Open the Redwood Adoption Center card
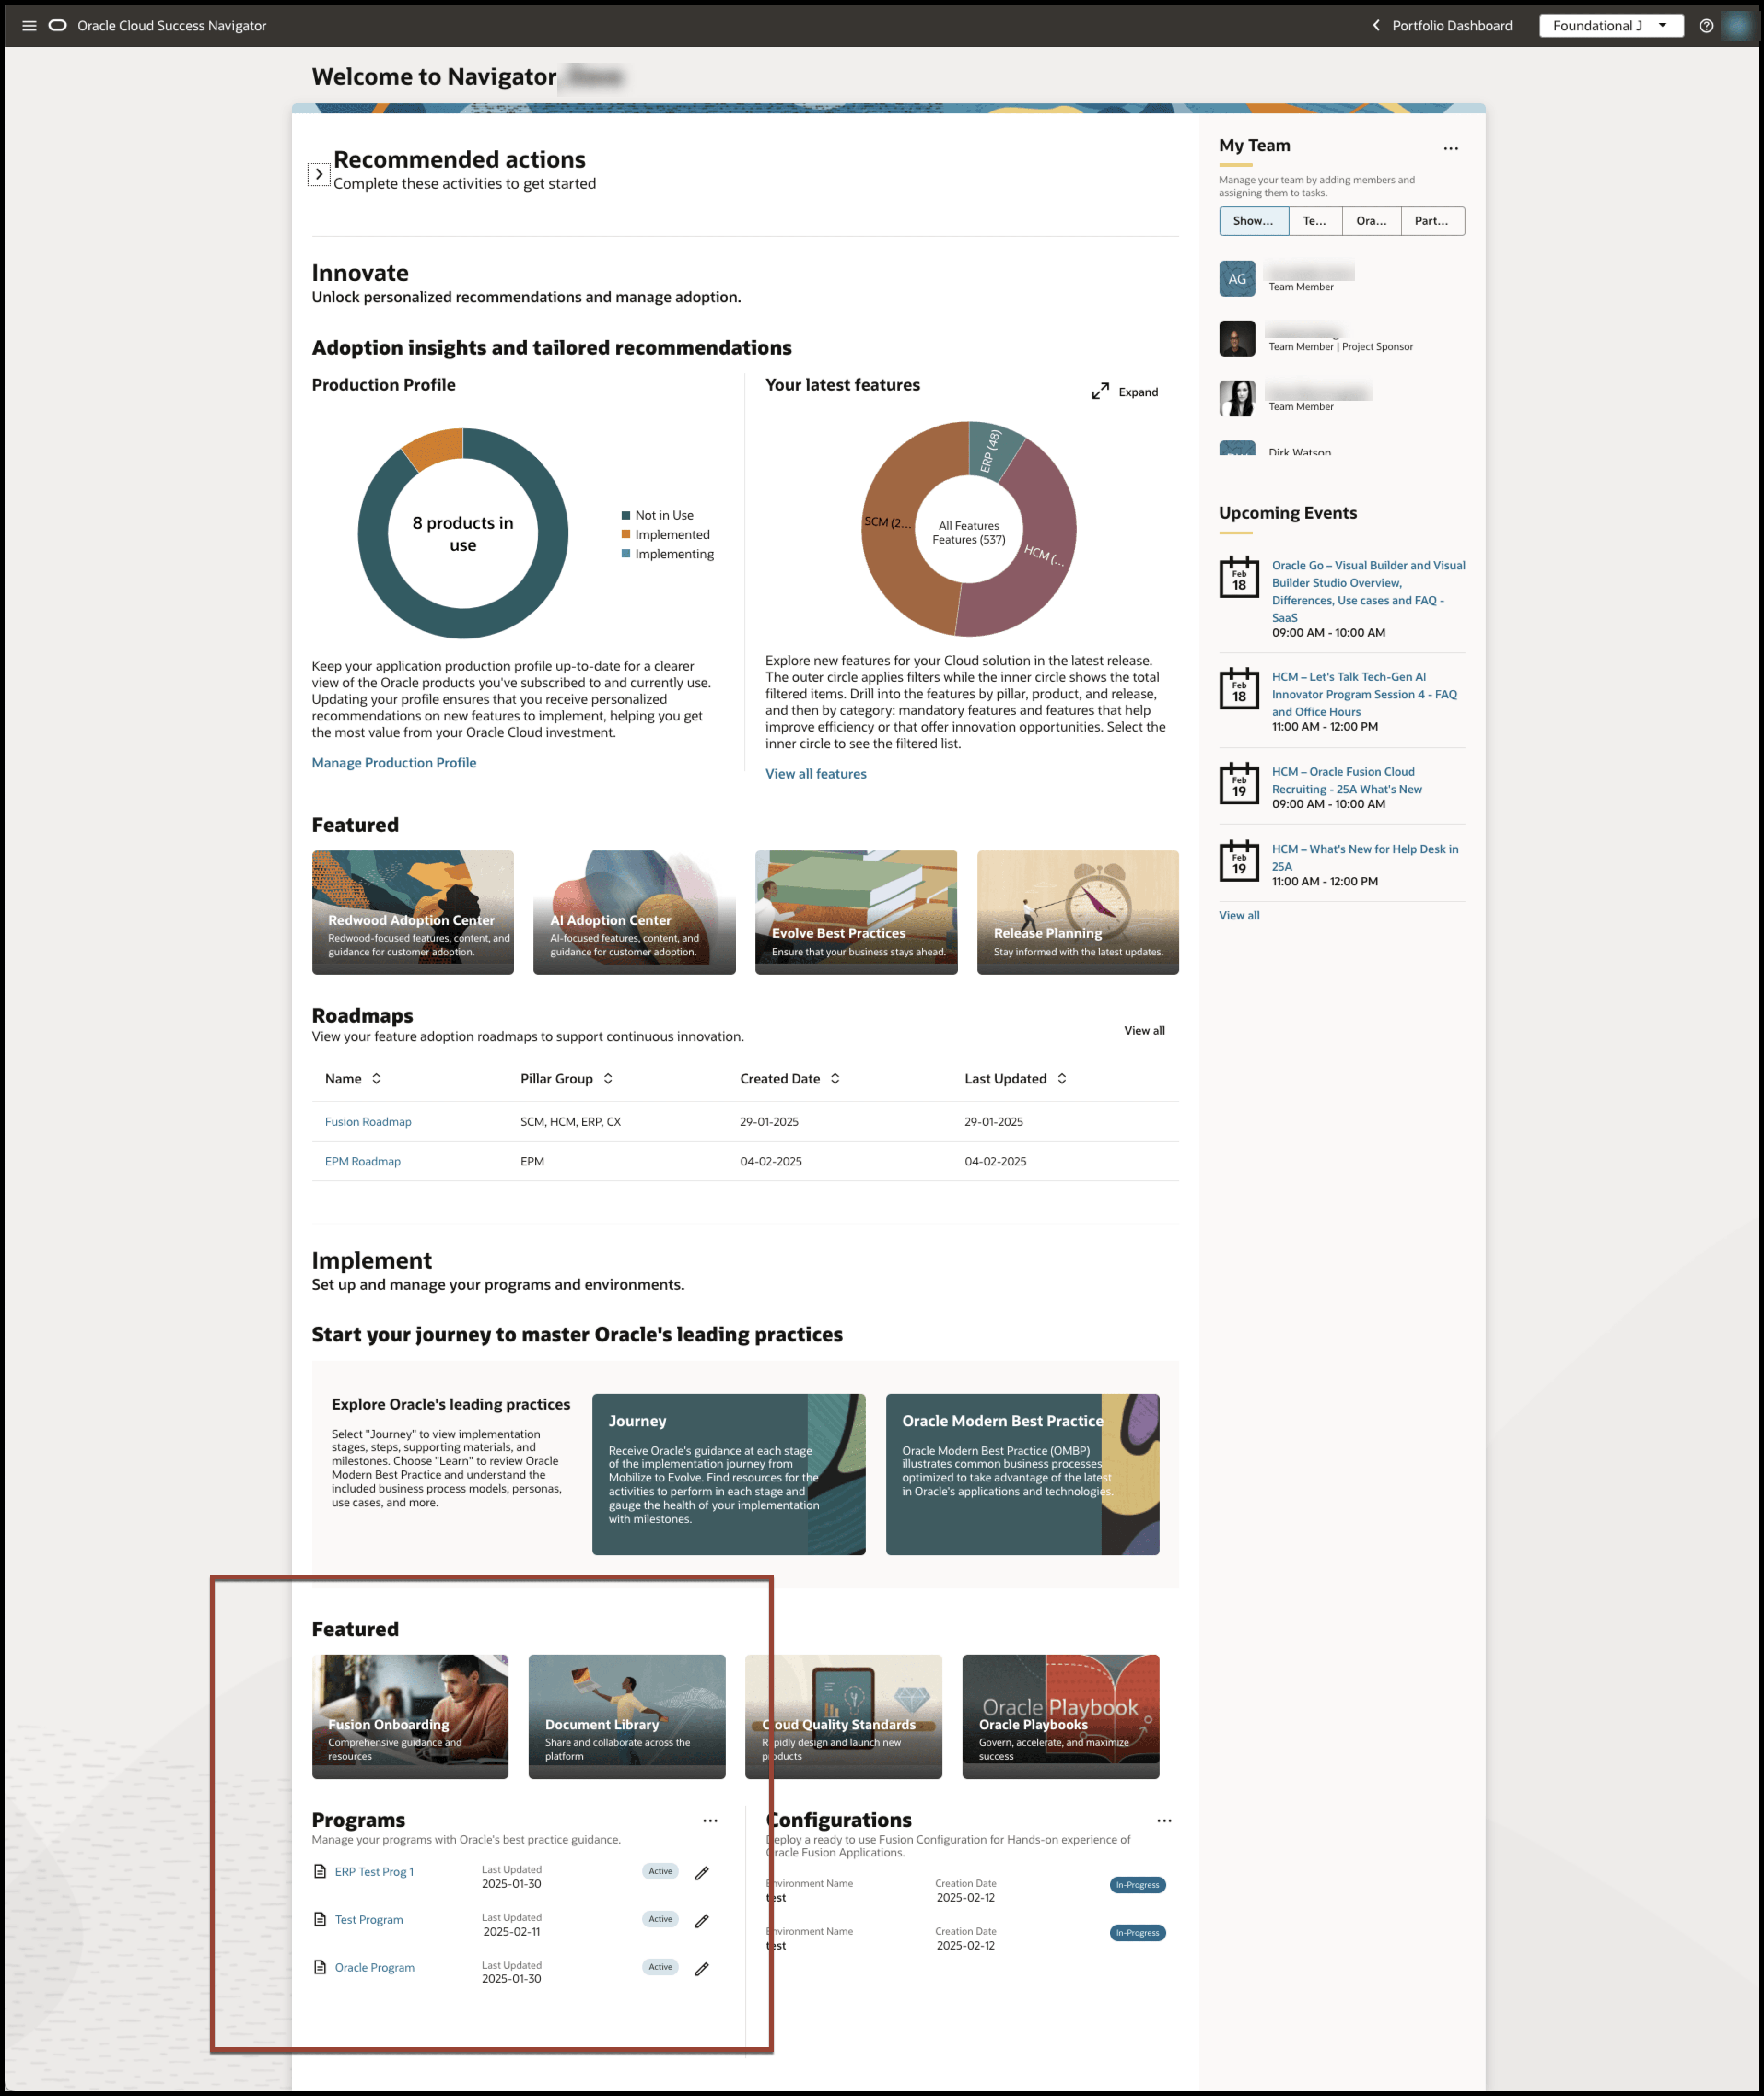Image resolution: width=1764 pixels, height=2096 pixels. click(x=412, y=912)
